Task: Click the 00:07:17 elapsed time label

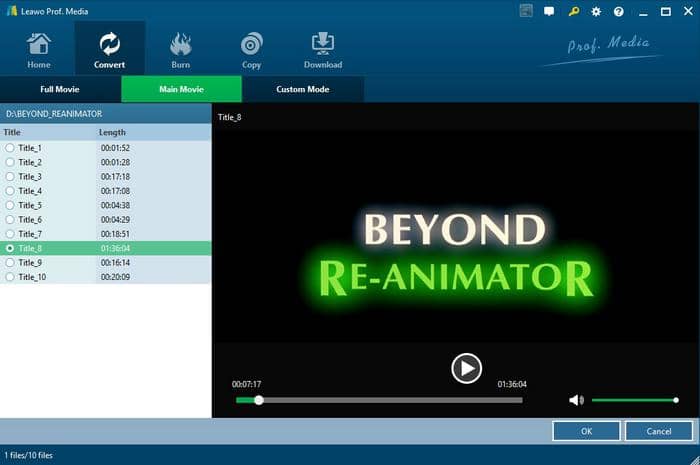Action: point(246,384)
